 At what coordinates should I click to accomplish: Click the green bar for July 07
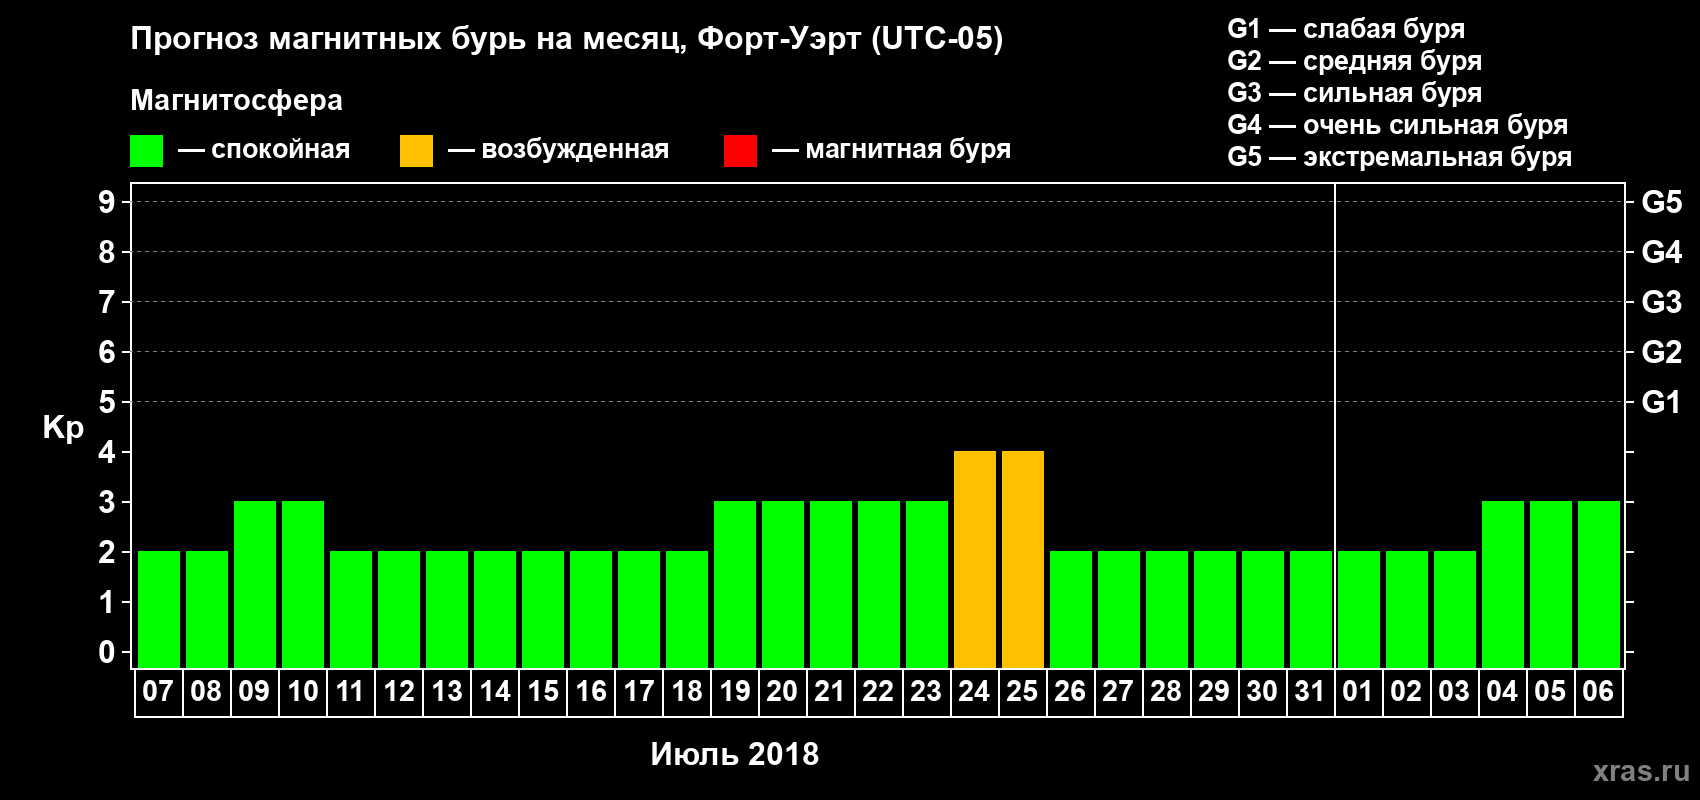(x=159, y=609)
